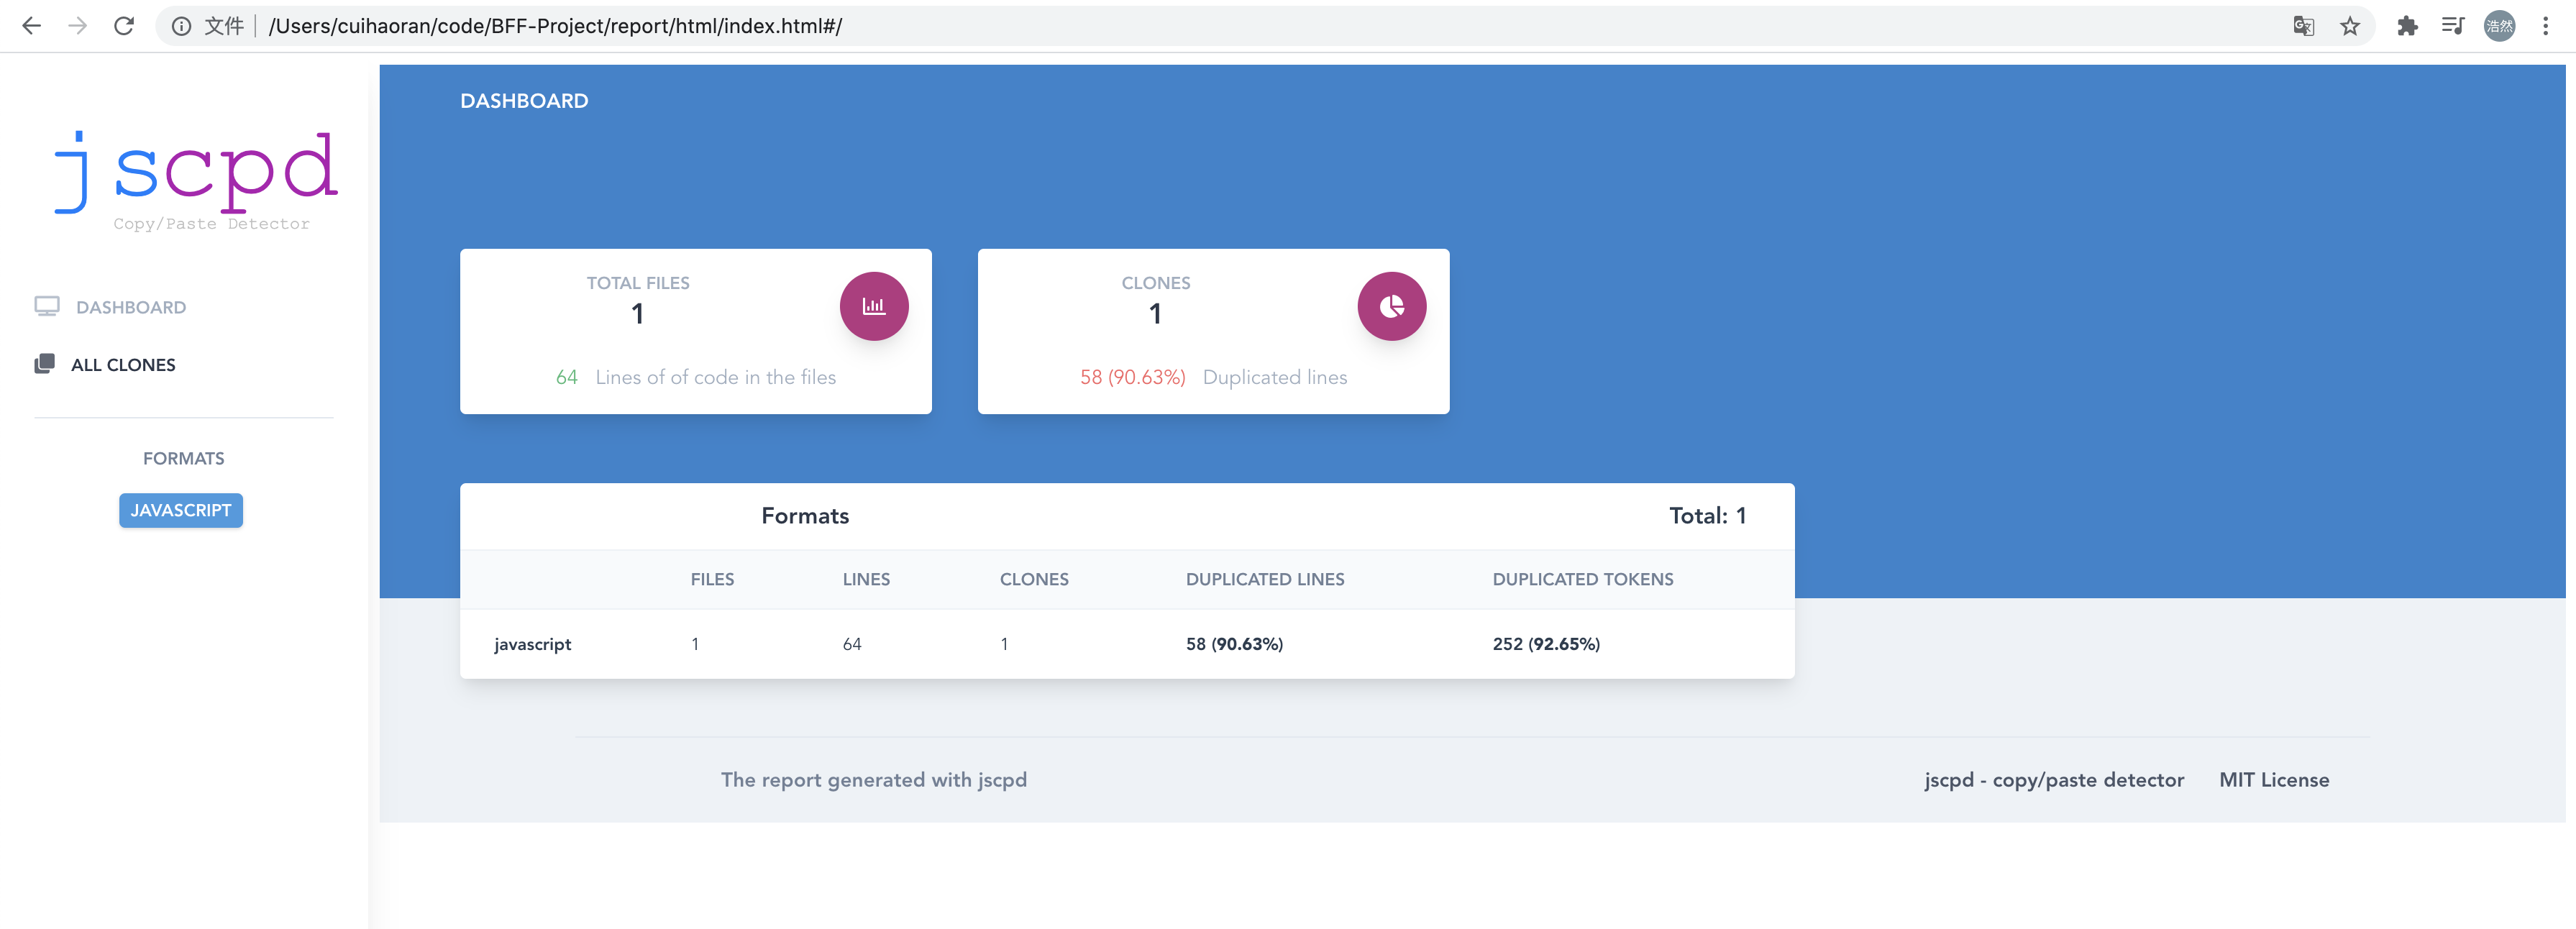
Task: Select the JAVASCRIPT format badge
Action: (181, 510)
